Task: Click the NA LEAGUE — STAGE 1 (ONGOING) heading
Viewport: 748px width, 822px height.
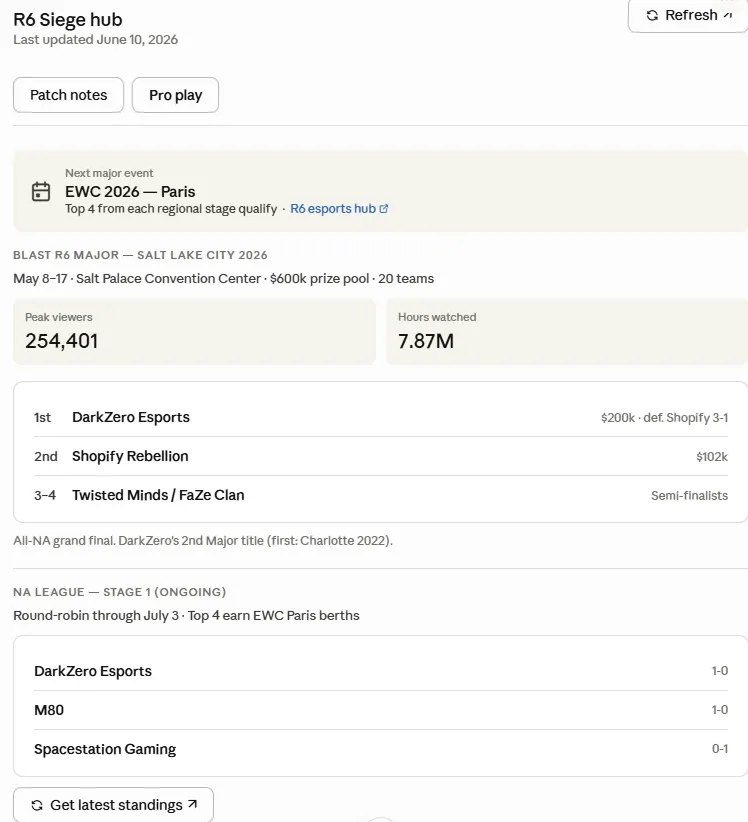Action: point(120,592)
